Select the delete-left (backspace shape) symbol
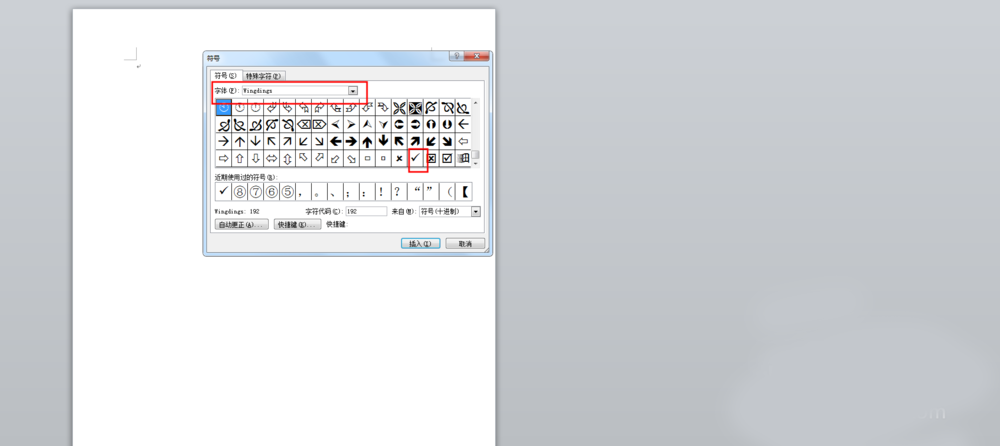The width and height of the screenshot is (1000, 446). pyautogui.click(x=304, y=124)
